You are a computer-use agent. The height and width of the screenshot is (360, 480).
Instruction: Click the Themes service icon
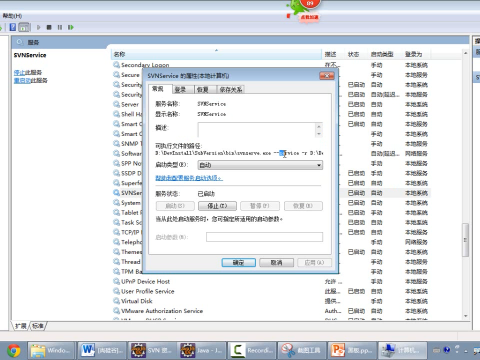click(116, 252)
